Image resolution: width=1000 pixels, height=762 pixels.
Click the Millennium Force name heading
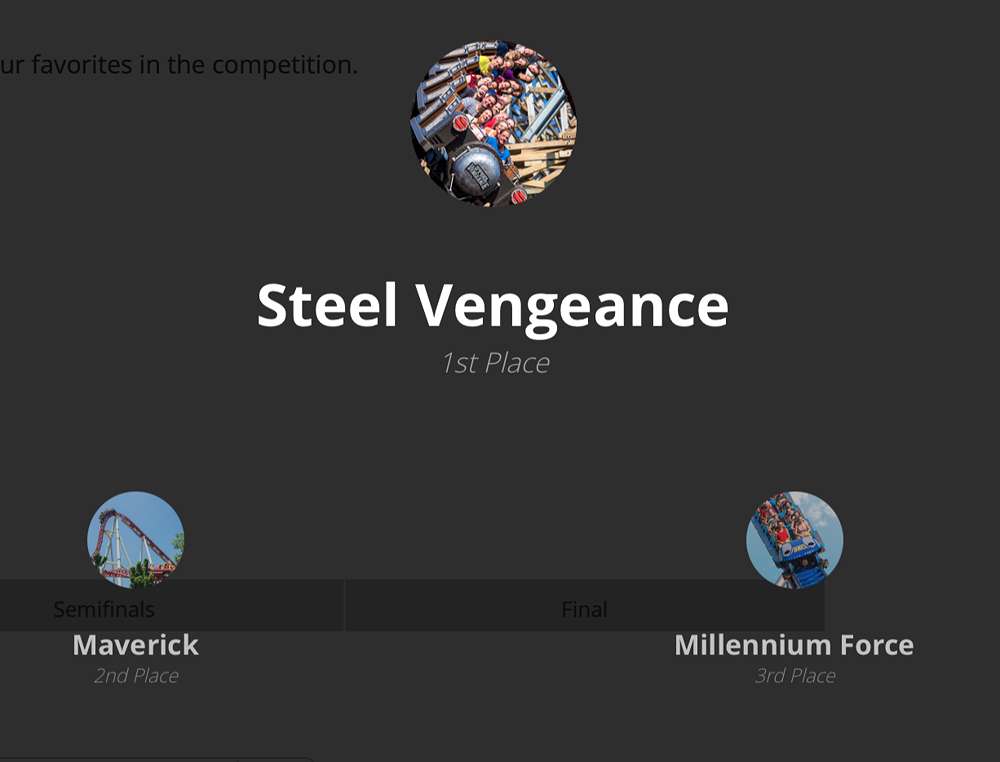click(x=794, y=645)
